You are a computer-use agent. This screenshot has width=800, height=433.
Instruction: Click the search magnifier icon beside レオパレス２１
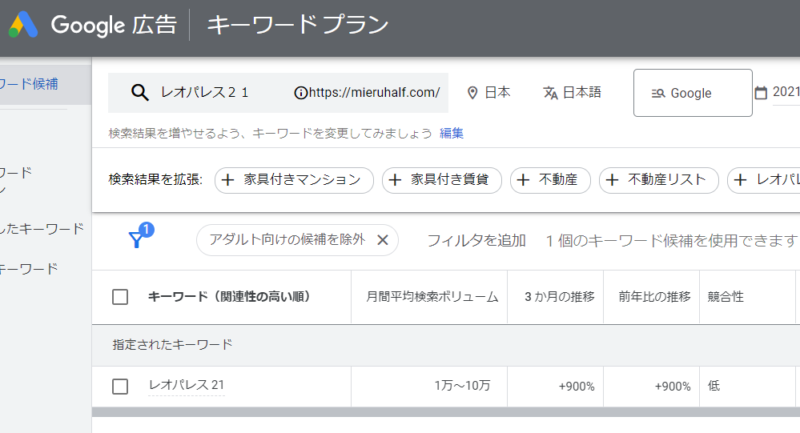pos(140,93)
